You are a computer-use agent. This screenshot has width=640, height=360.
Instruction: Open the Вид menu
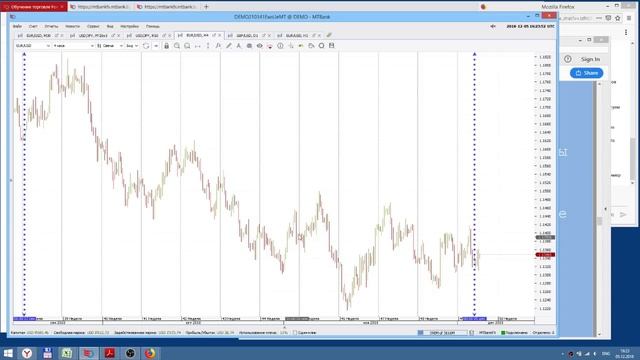[x=110, y=26]
